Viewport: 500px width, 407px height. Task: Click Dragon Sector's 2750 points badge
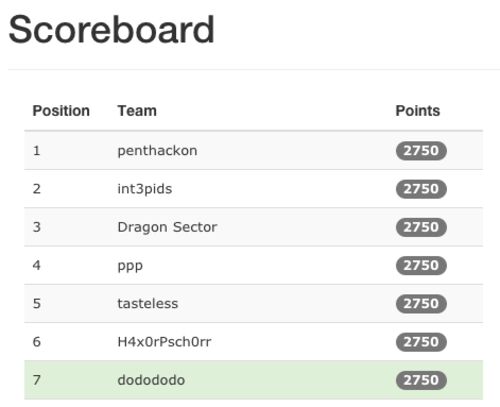421,227
